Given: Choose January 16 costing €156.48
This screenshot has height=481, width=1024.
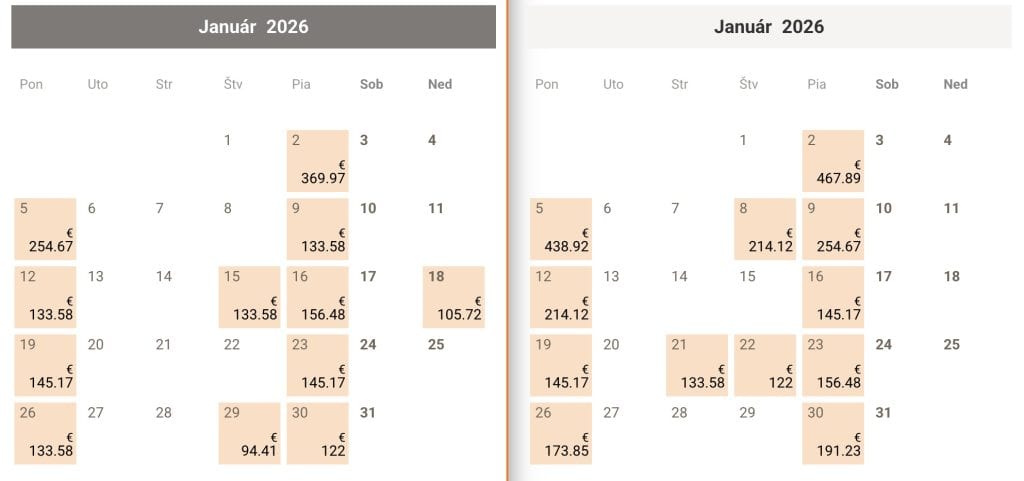Looking at the screenshot, I should tap(318, 297).
